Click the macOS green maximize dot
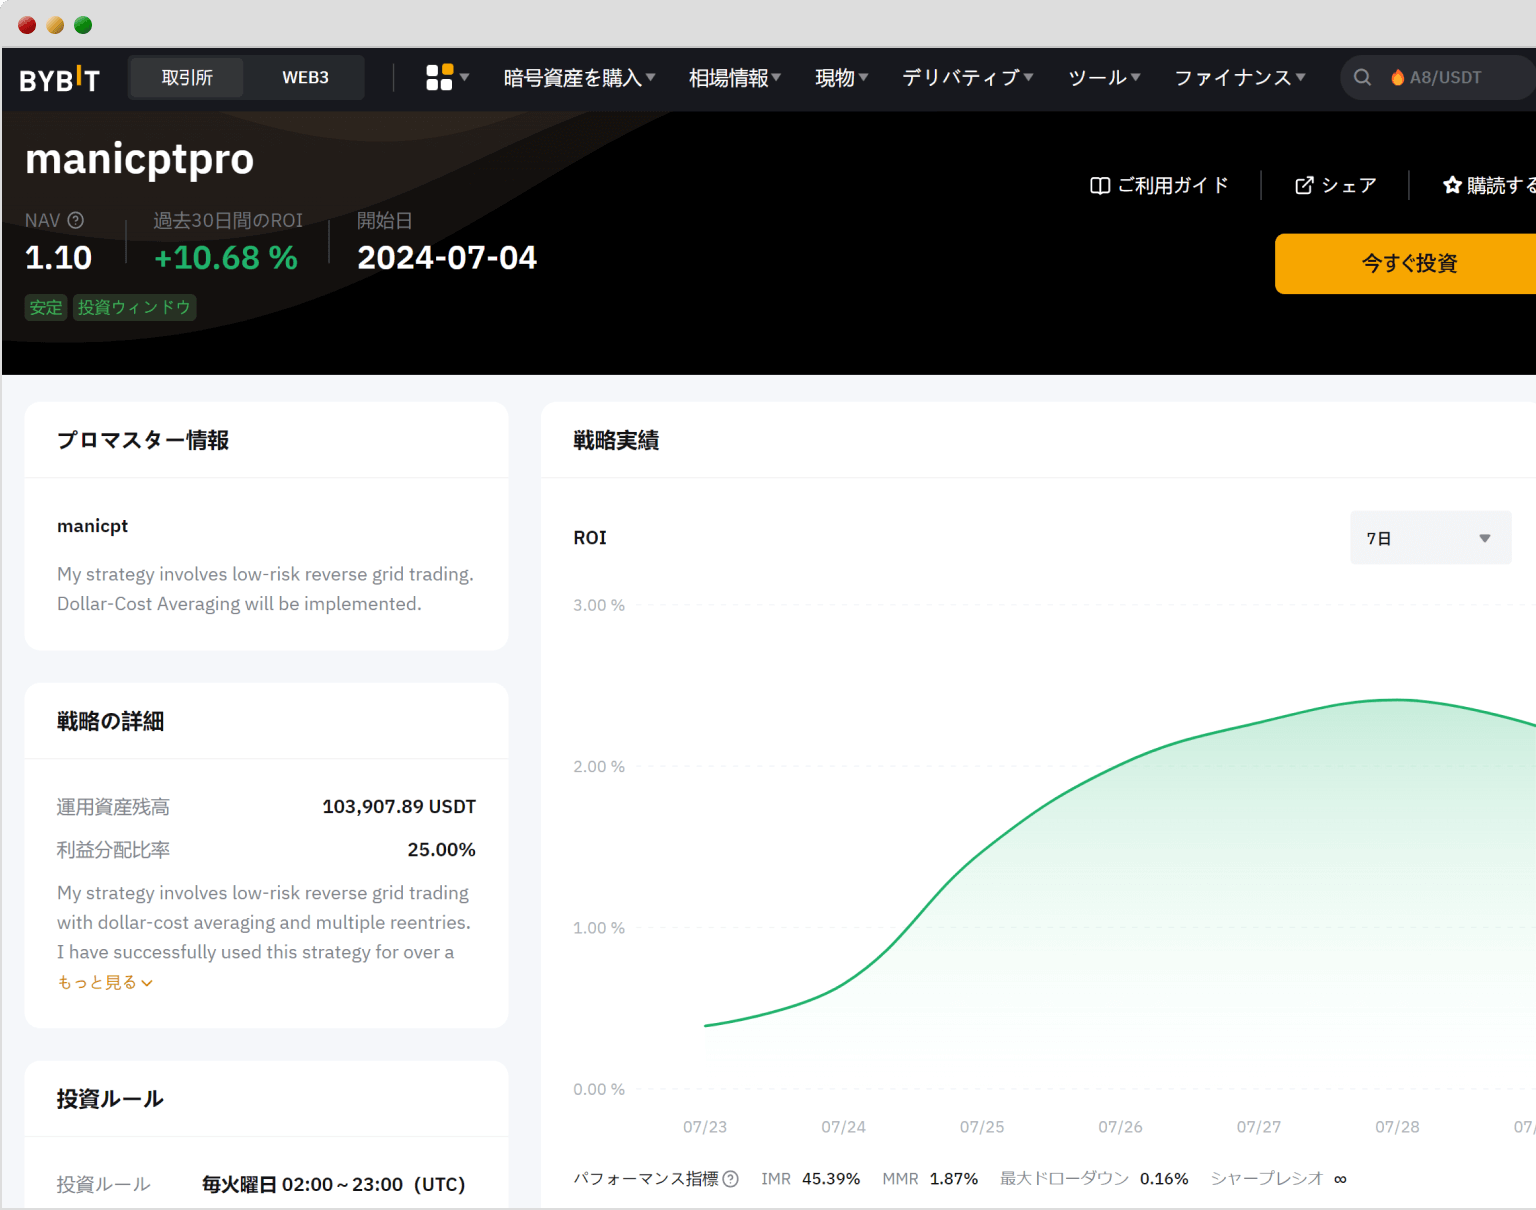The height and width of the screenshot is (1210, 1536). point(83,25)
